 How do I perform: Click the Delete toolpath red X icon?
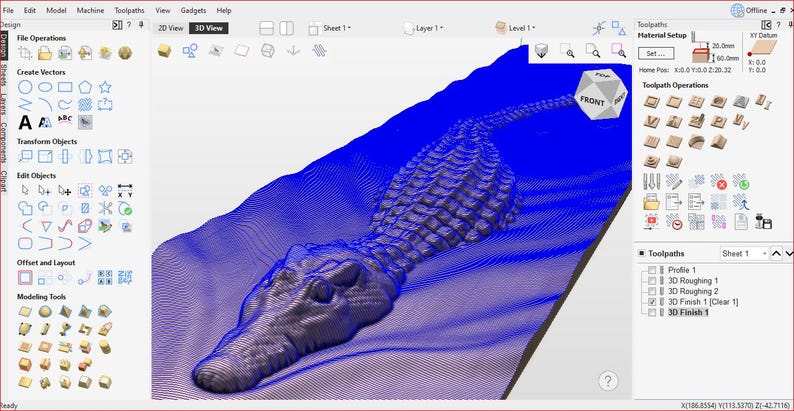point(718,181)
